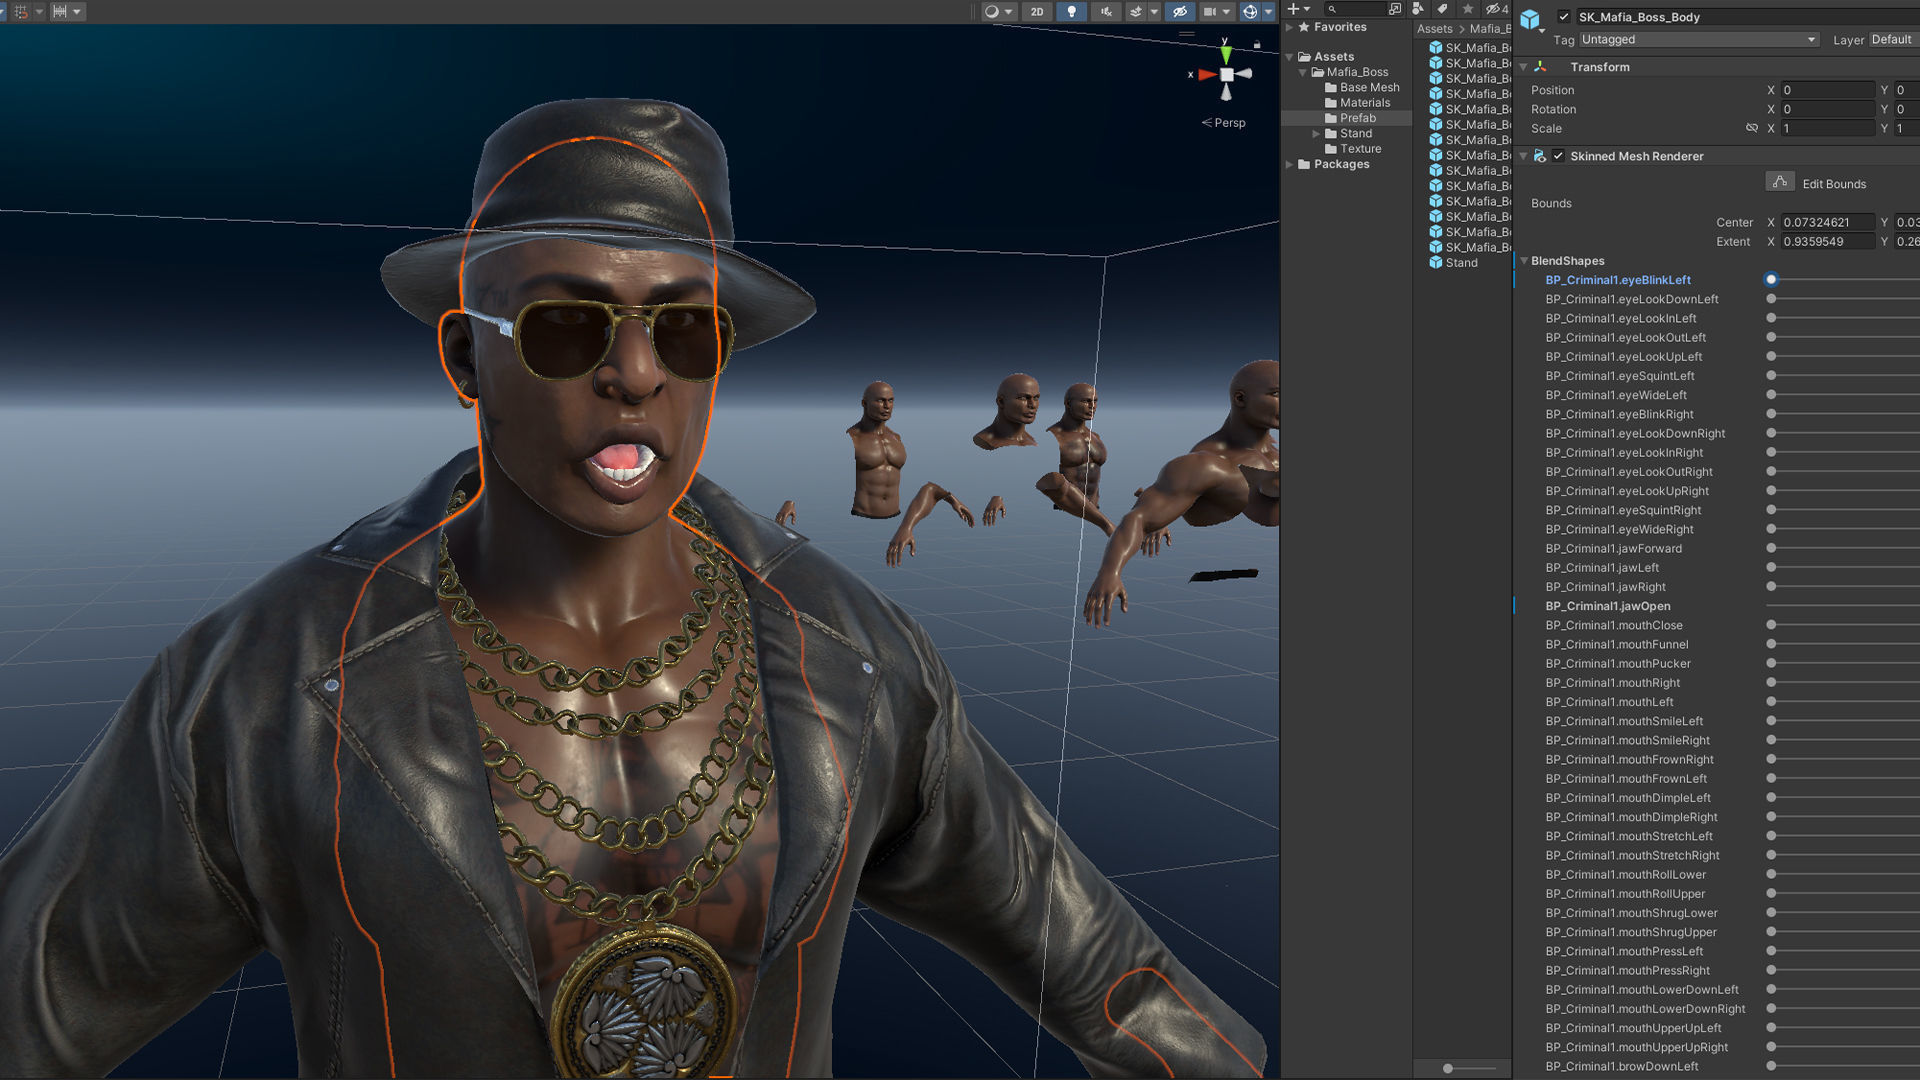This screenshot has height=1080, width=1920.
Task: Toggle scene lighting lightbulb button
Action: tap(1071, 12)
